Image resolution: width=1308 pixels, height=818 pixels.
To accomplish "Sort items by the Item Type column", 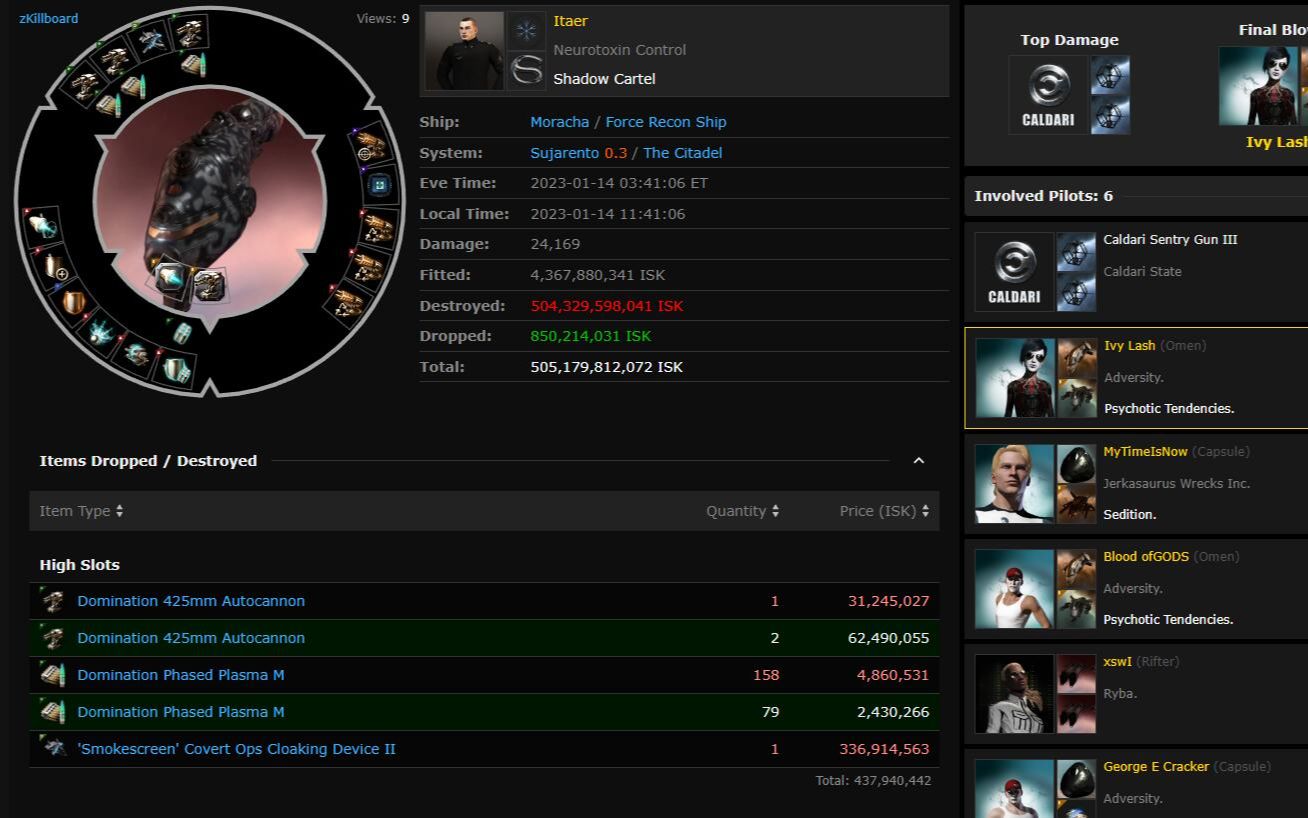I will pos(82,511).
